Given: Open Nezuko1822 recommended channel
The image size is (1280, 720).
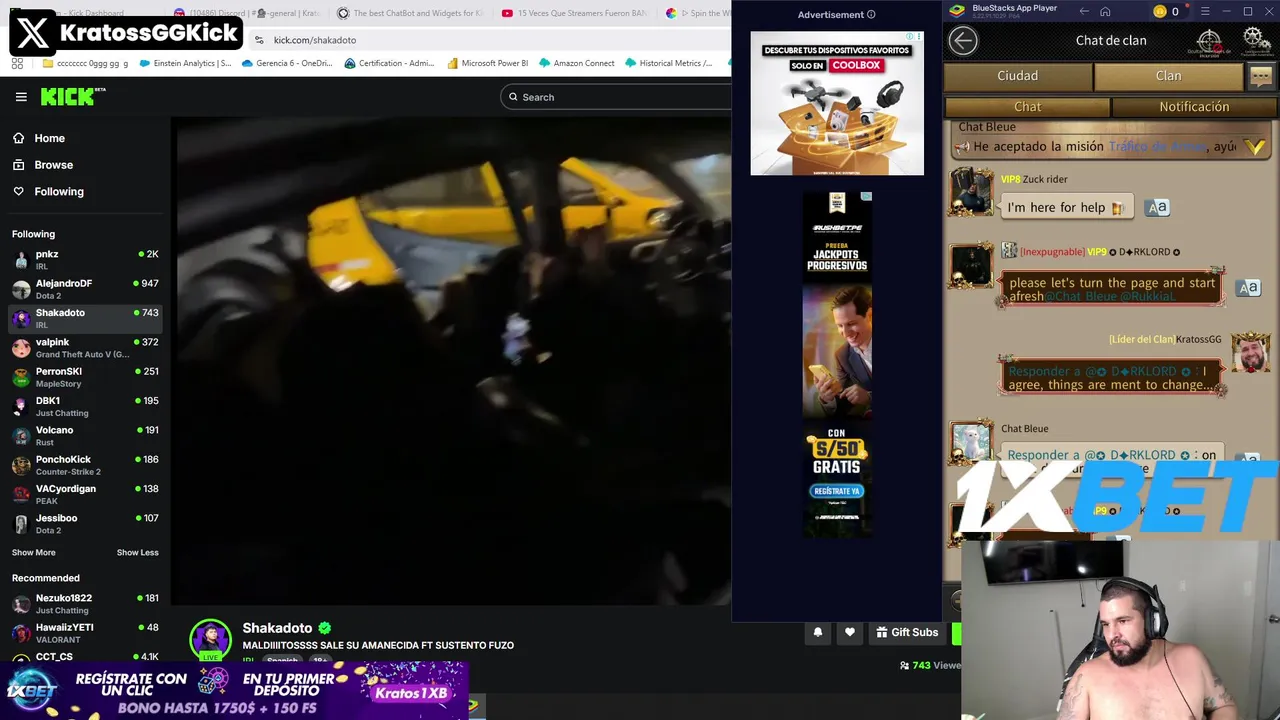Looking at the screenshot, I should pos(84,603).
